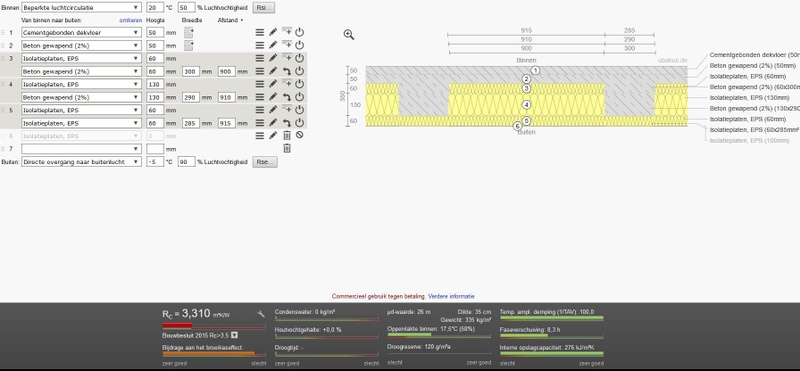Remove layer 3 Beton sublayer via curved arrow

point(287,71)
